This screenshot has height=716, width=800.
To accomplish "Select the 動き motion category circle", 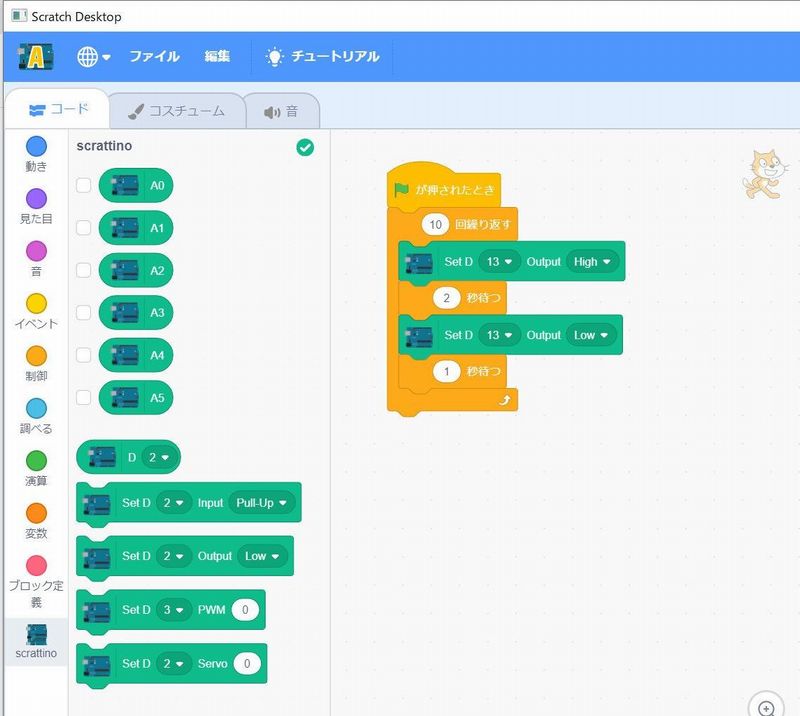I will click(x=36, y=148).
